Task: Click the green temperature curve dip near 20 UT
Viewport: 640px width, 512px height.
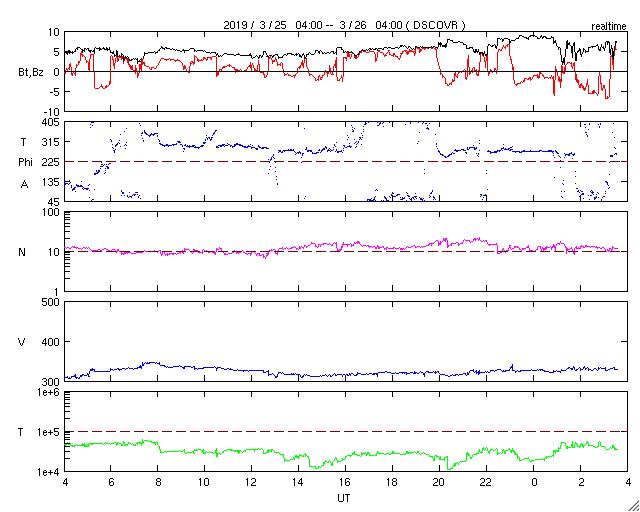Action: tap(449, 467)
